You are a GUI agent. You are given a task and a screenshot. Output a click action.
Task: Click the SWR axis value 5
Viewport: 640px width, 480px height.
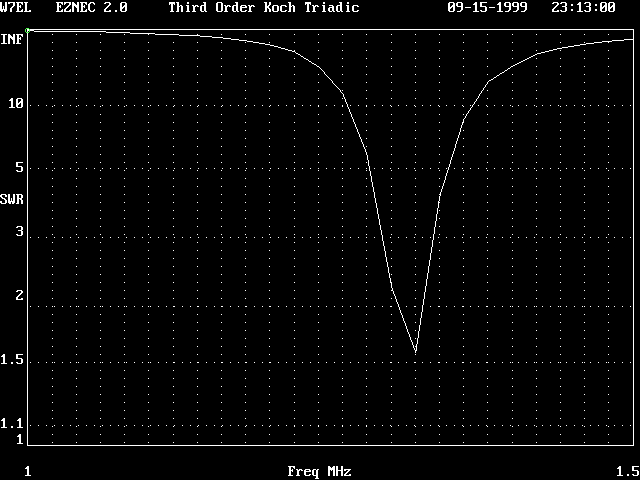tap(20, 167)
